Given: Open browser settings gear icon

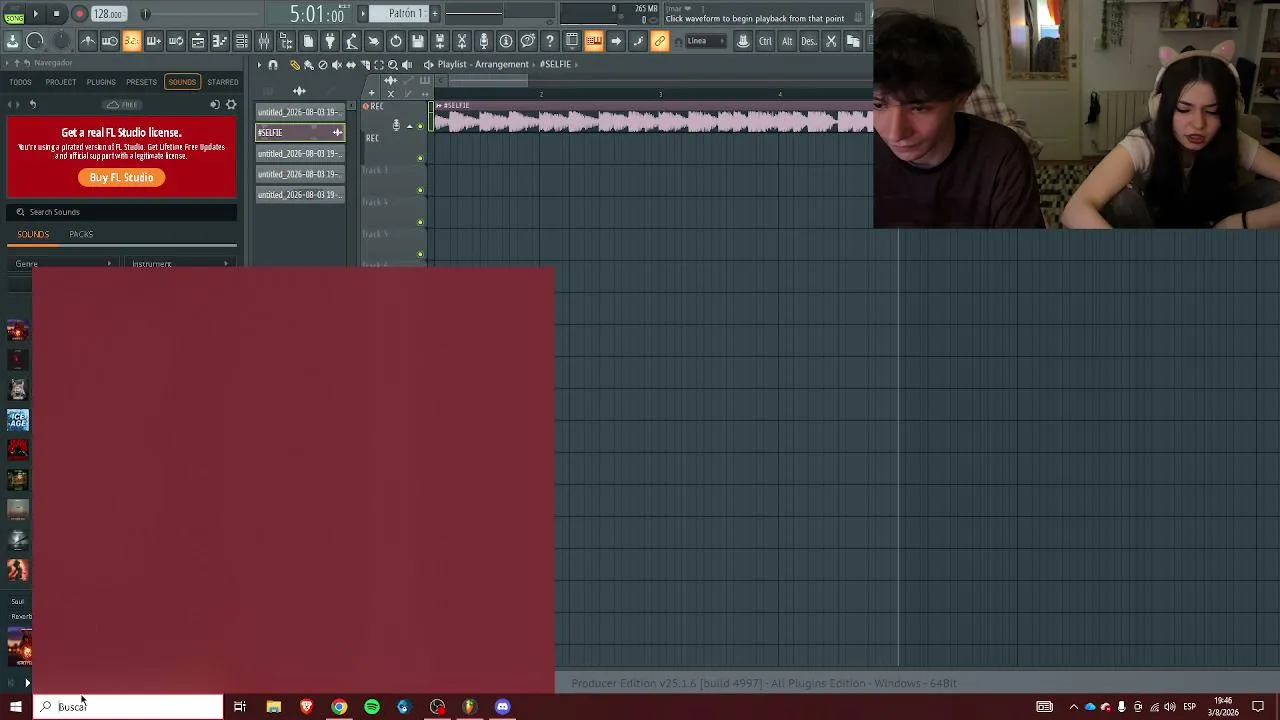Looking at the screenshot, I should (x=231, y=104).
